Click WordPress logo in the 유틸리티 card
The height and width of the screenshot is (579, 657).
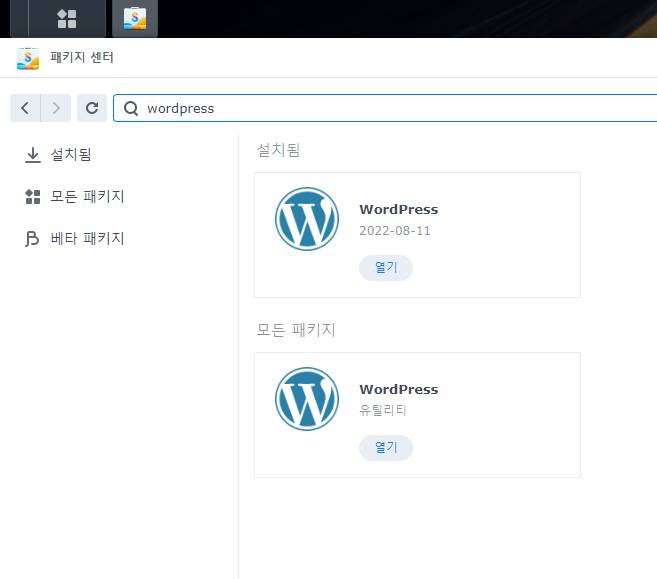point(307,399)
